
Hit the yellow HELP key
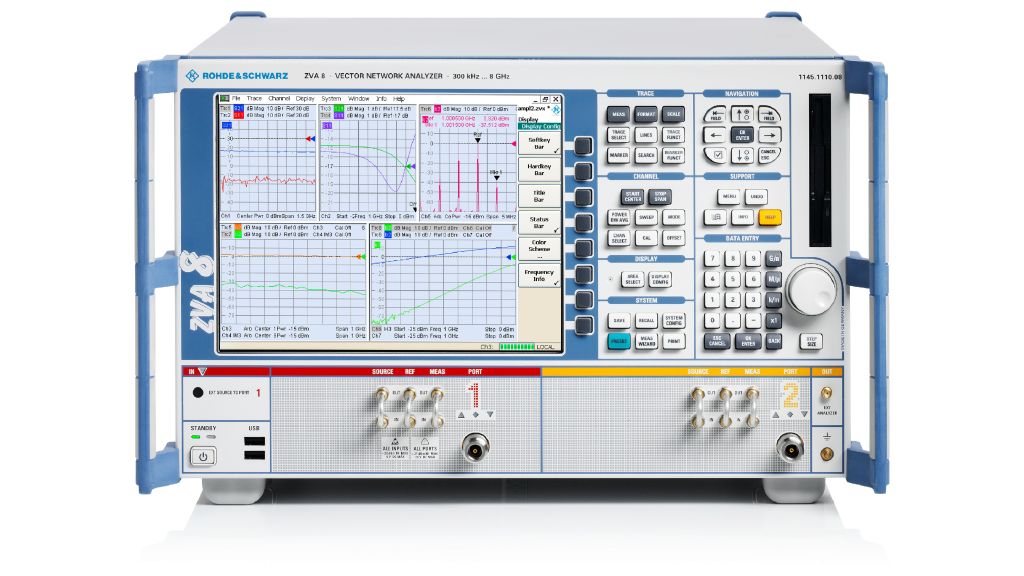pyautogui.click(x=770, y=217)
